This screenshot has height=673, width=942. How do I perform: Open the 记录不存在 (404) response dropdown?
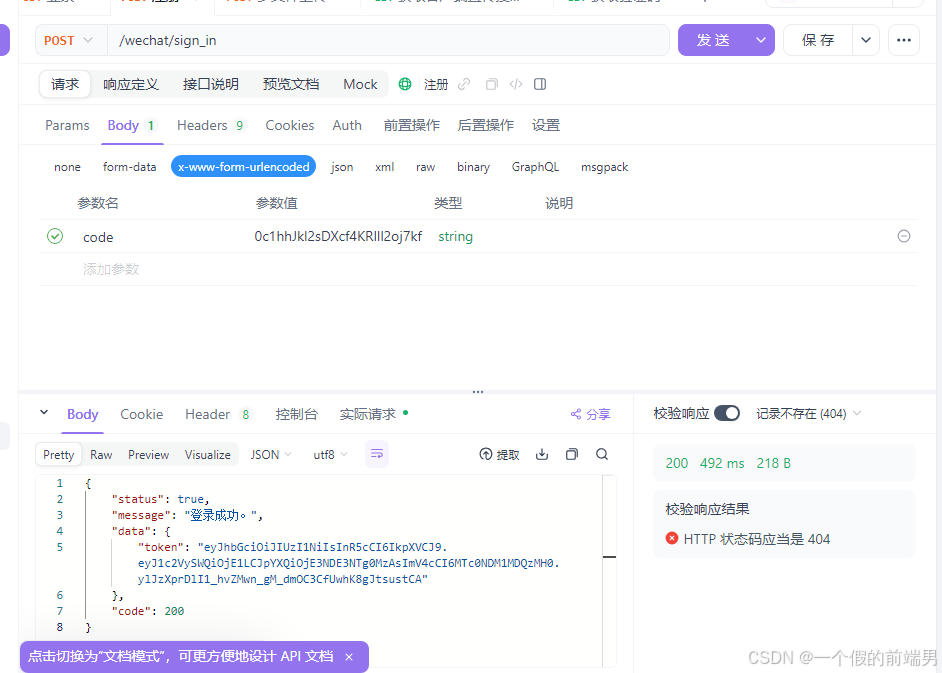[x=809, y=413]
